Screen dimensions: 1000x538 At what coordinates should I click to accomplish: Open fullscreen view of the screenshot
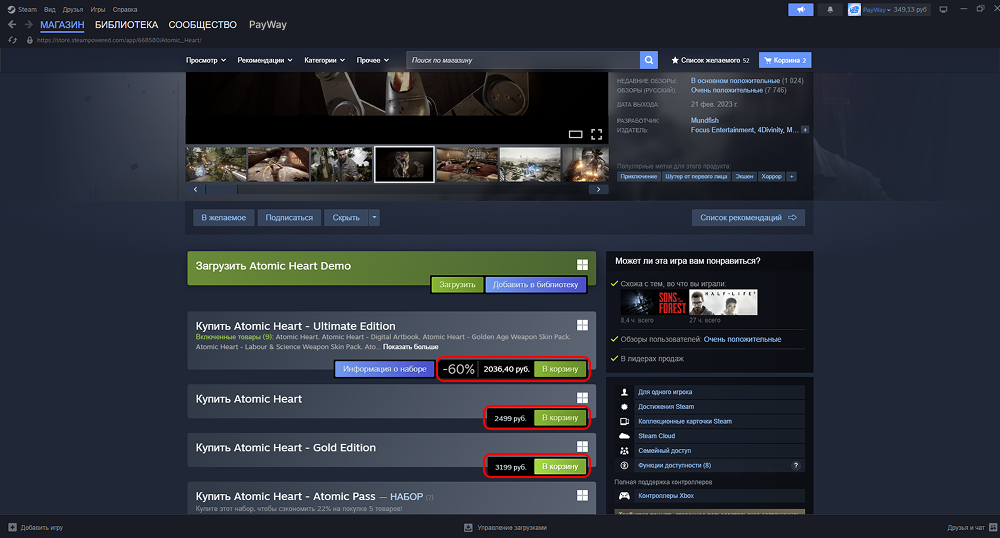[596, 134]
